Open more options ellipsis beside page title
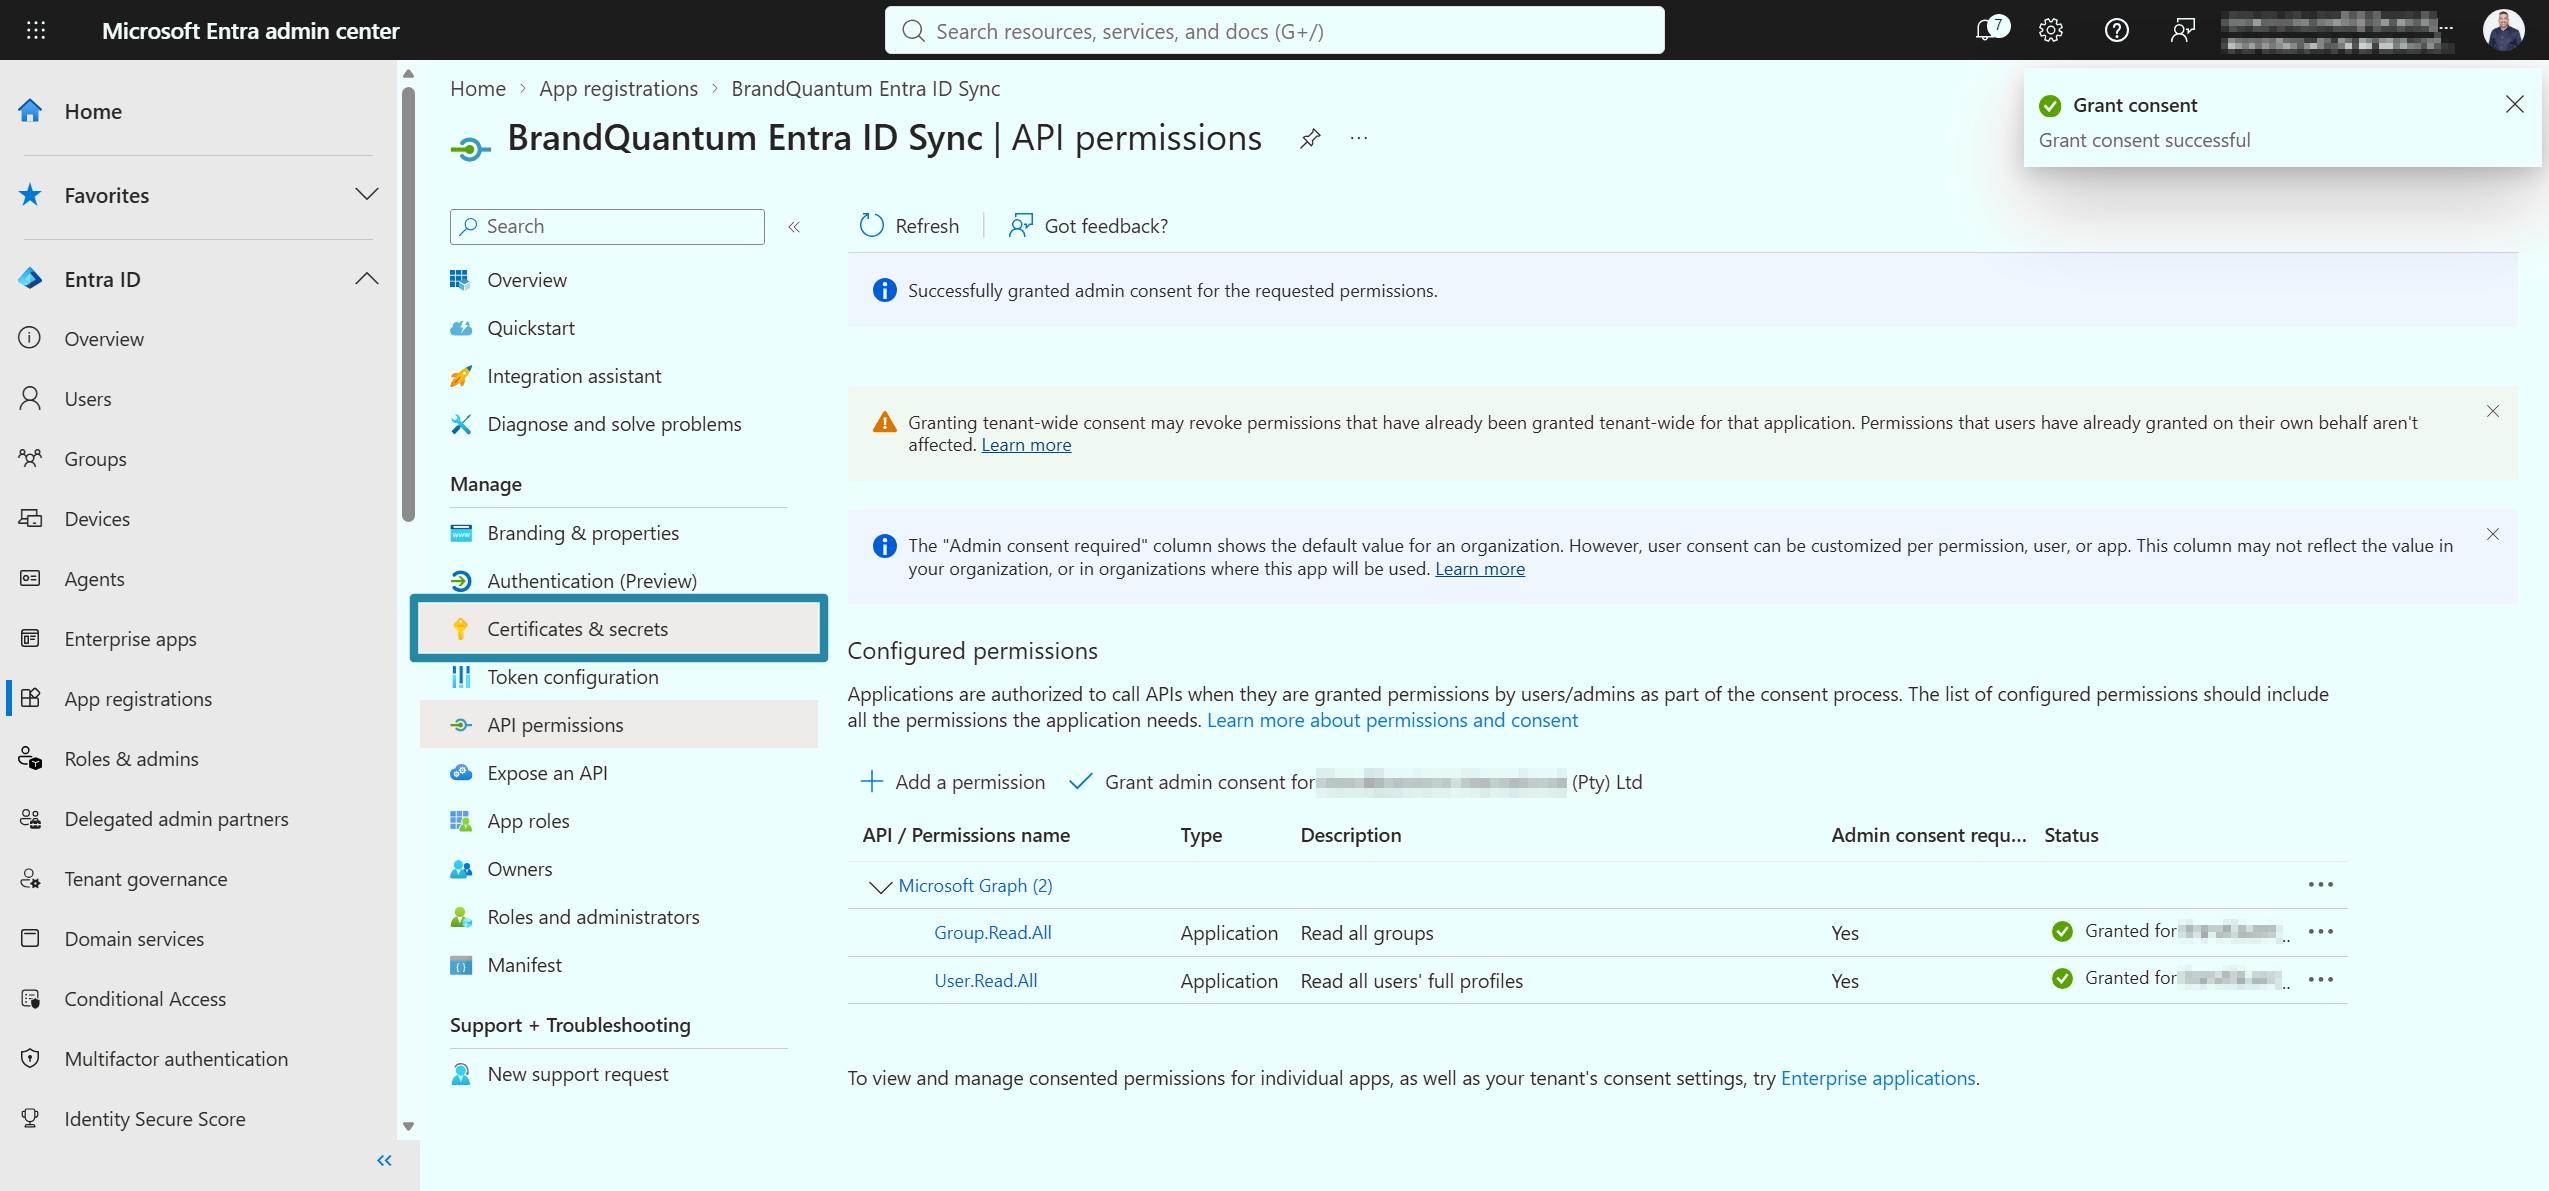This screenshot has width=2549, height=1191. [1359, 138]
